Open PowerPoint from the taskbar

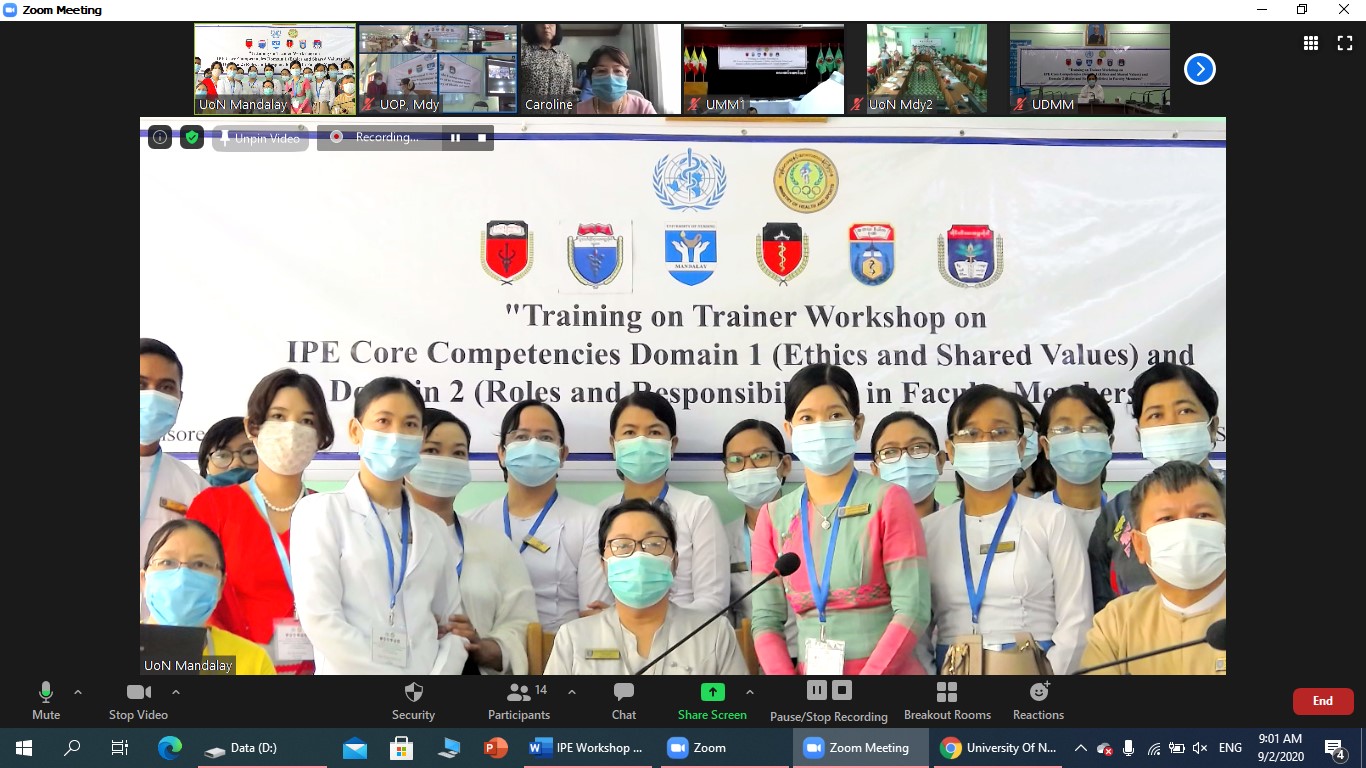[x=496, y=748]
